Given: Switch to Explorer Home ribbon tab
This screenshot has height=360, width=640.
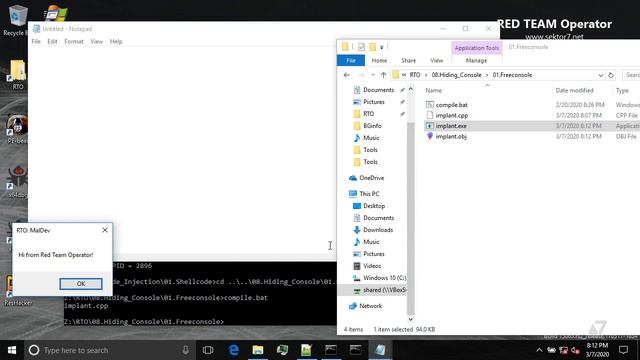Looking at the screenshot, I should pos(379,60).
